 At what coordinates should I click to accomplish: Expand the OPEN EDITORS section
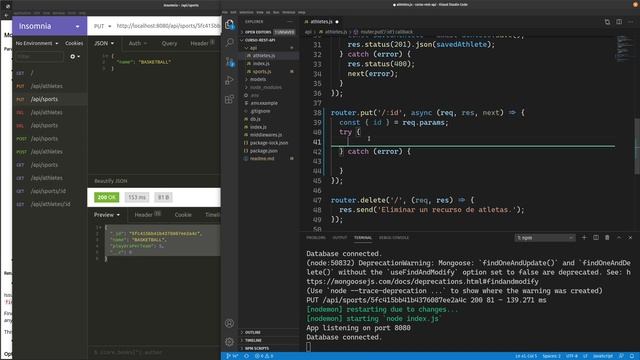pos(268,32)
